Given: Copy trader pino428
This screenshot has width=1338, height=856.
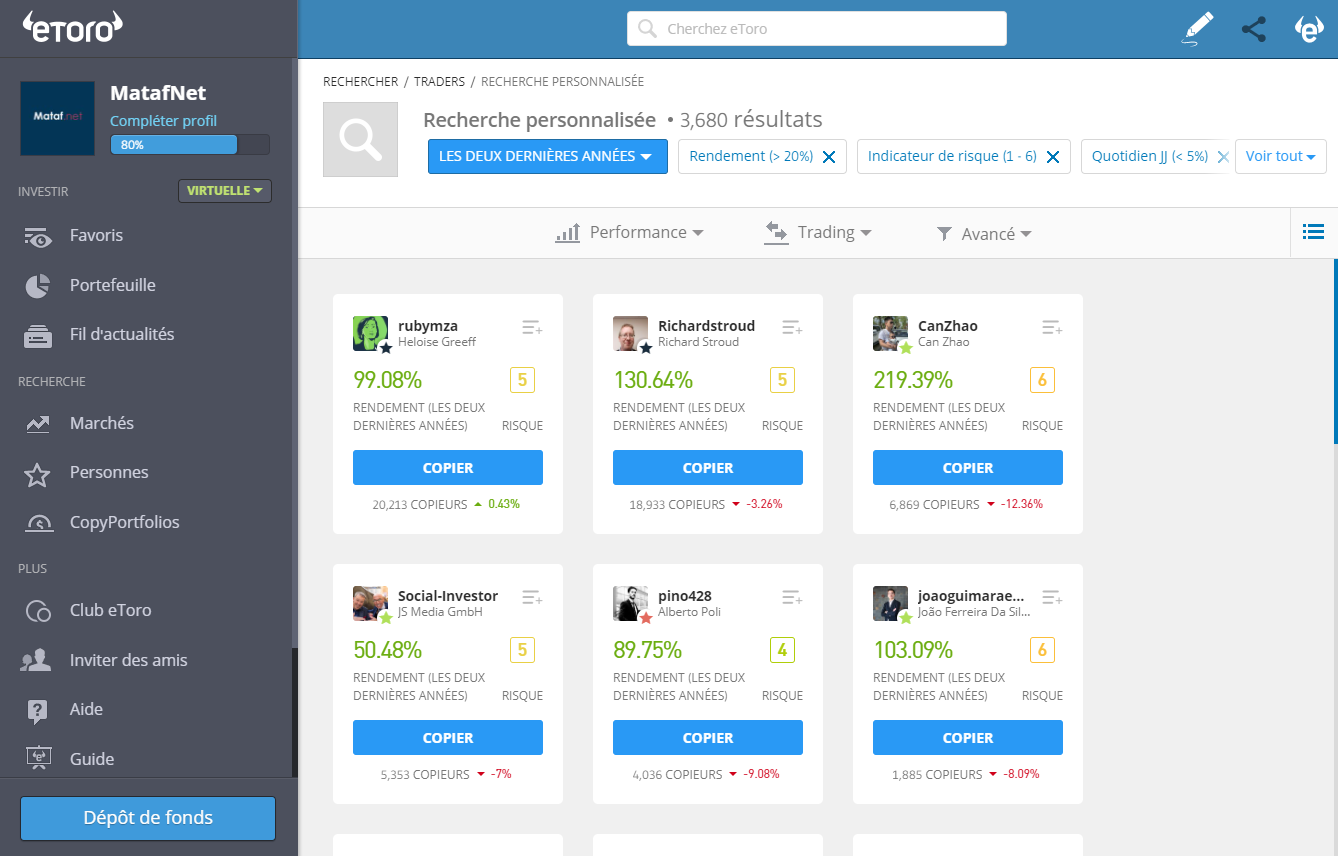Looking at the screenshot, I should point(708,738).
